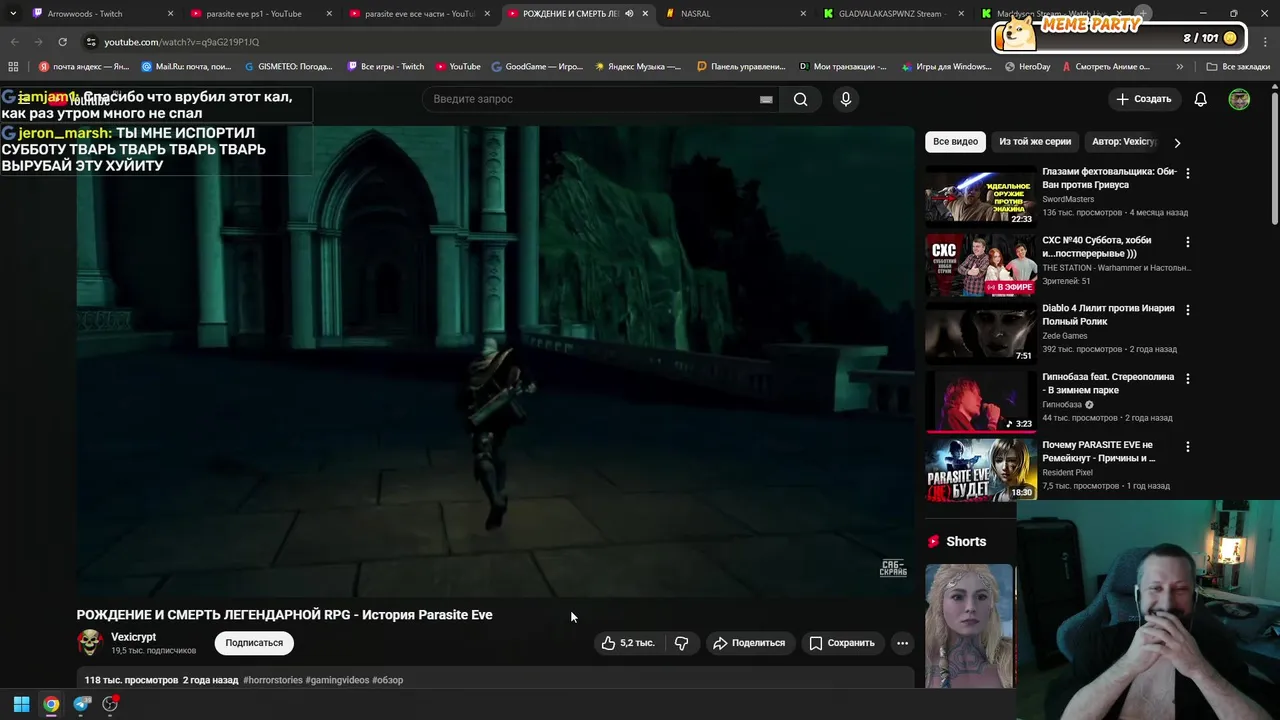
Task: Switch to parasite eve все части tab
Action: [x=417, y=14]
